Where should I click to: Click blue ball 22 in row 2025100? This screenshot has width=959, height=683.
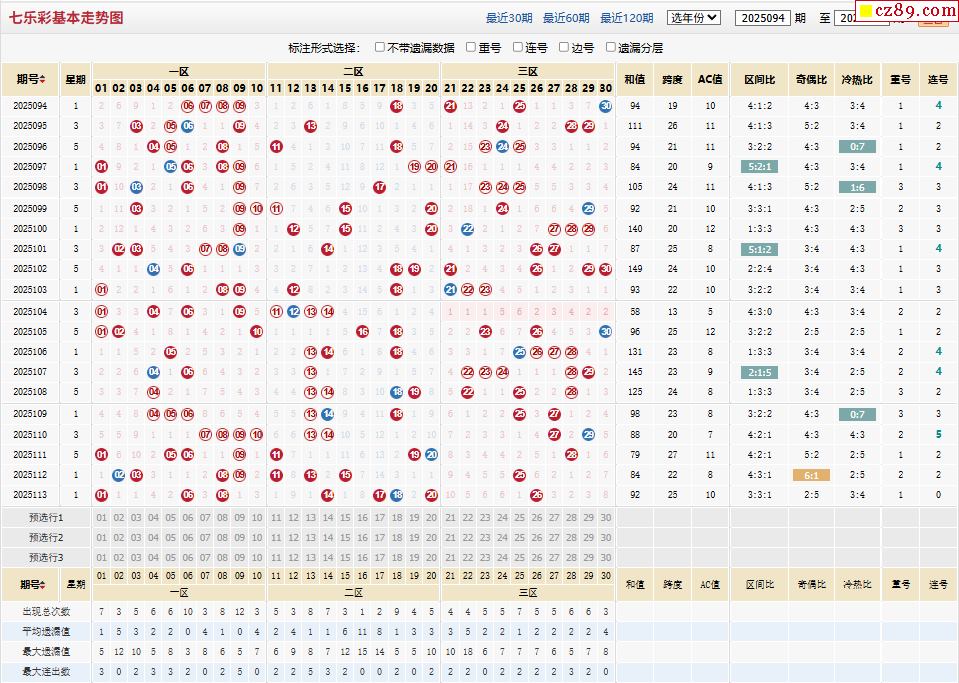467,228
